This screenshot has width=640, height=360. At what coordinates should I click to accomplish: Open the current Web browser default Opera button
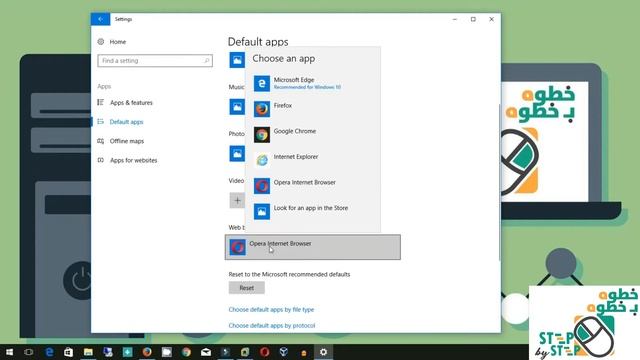click(x=313, y=247)
